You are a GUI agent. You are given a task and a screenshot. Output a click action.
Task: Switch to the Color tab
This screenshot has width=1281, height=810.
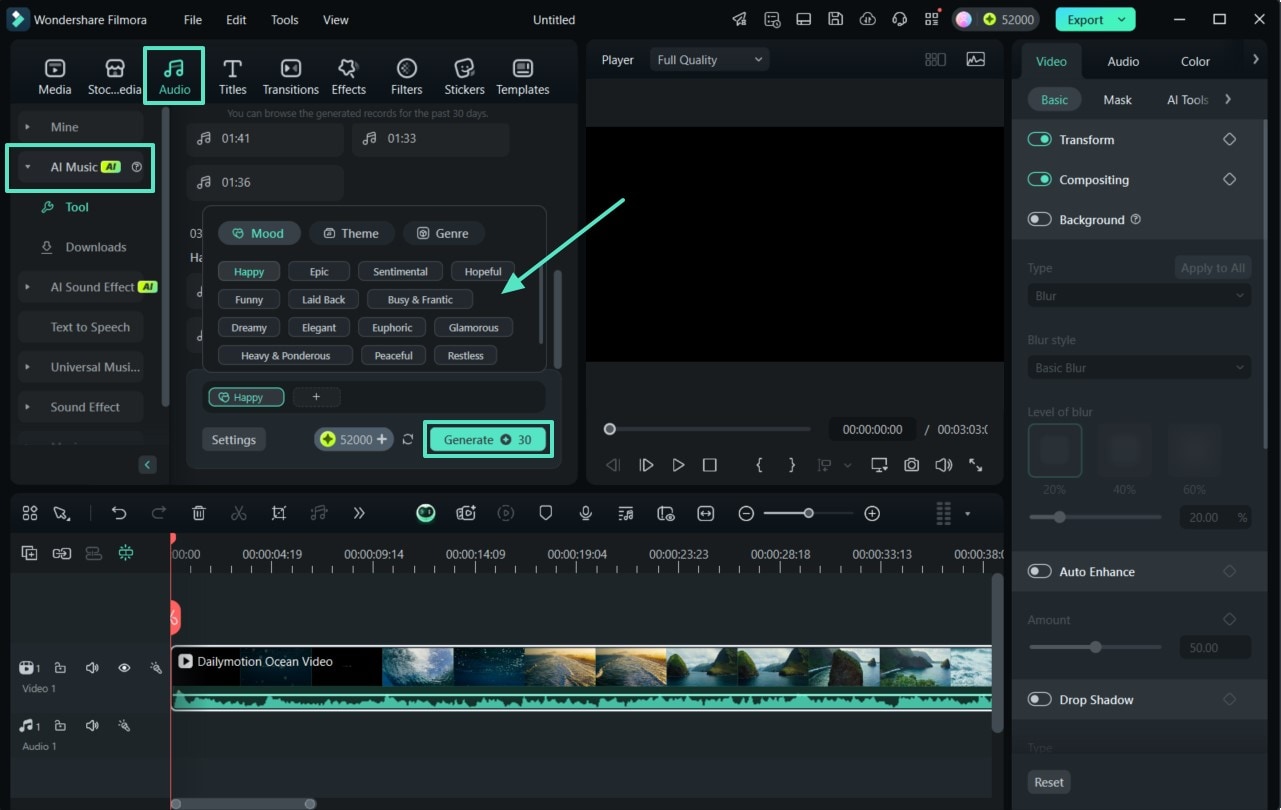1195,61
